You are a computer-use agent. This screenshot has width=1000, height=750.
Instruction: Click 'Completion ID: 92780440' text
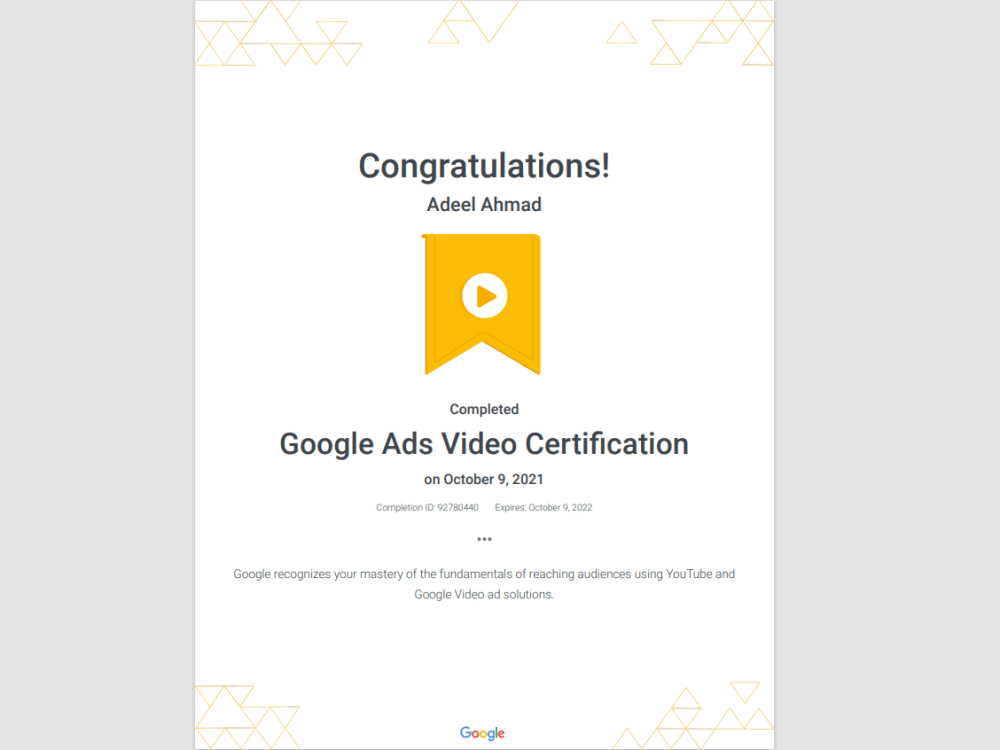pos(427,508)
